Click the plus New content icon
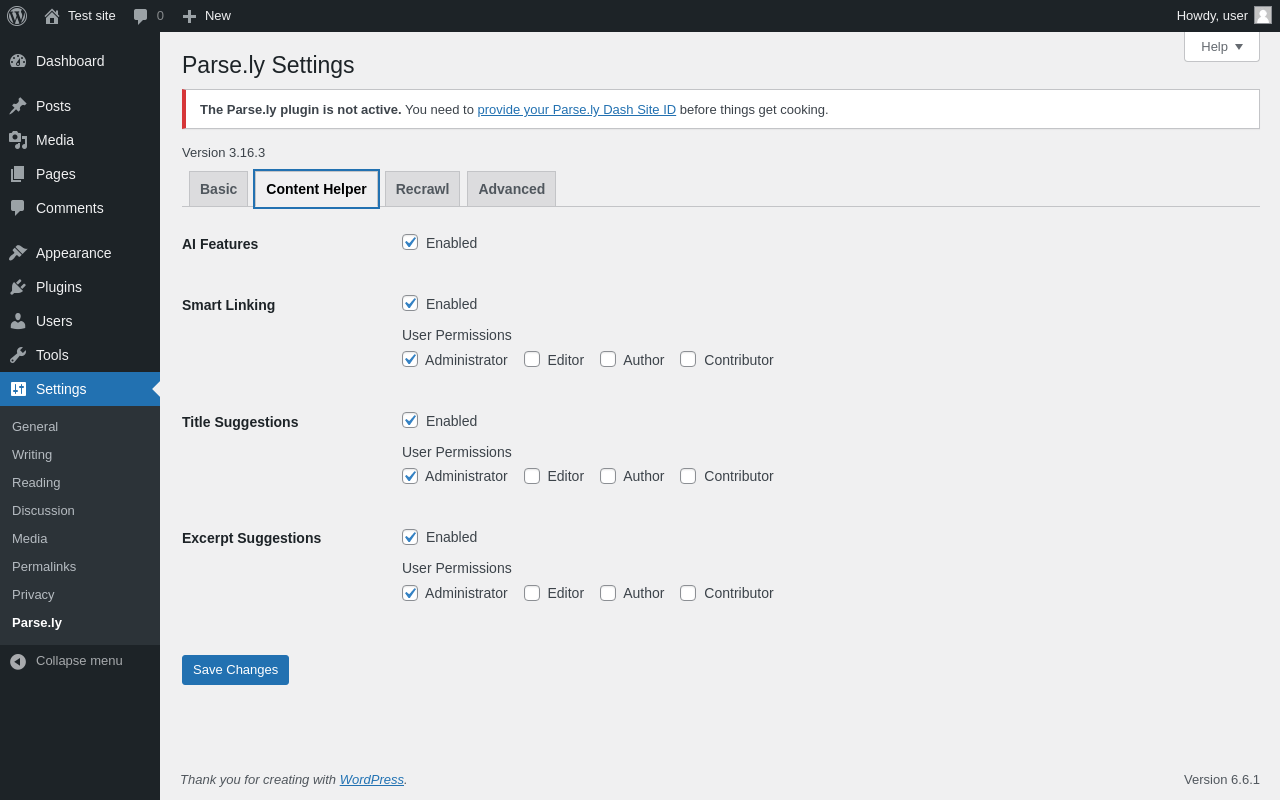The height and width of the screenshot is (800, 1280). [189, 16]
